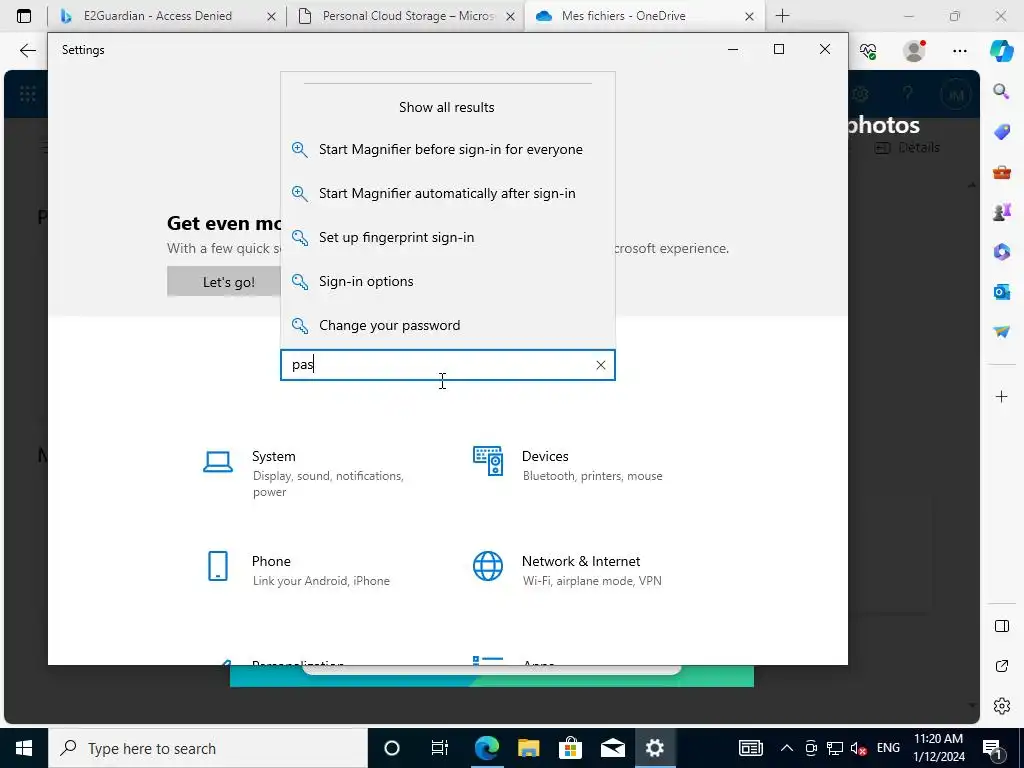This screenshot has width=1024, height=768.
Task: Open Edge sidebar Tools briefcase icon
Action: 1001,172
